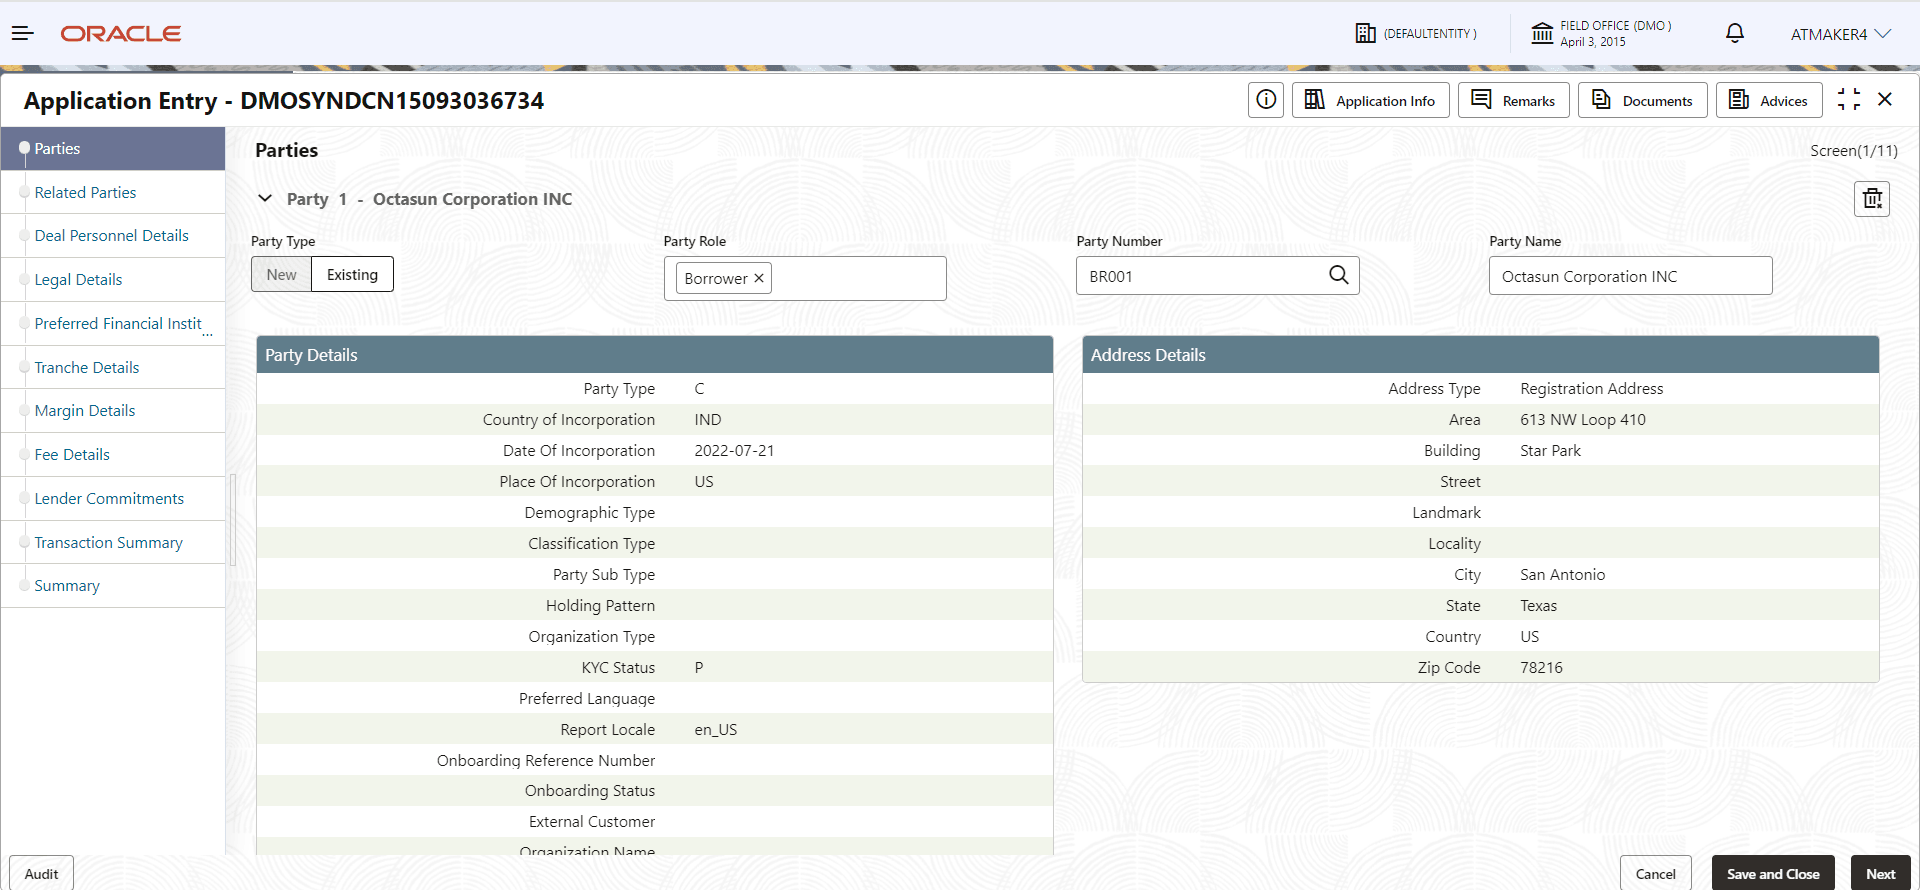Image resolution: width=1920 pixels, height=890 pixels.
Task: Open the Advices panel
Action: point(1770,100)
